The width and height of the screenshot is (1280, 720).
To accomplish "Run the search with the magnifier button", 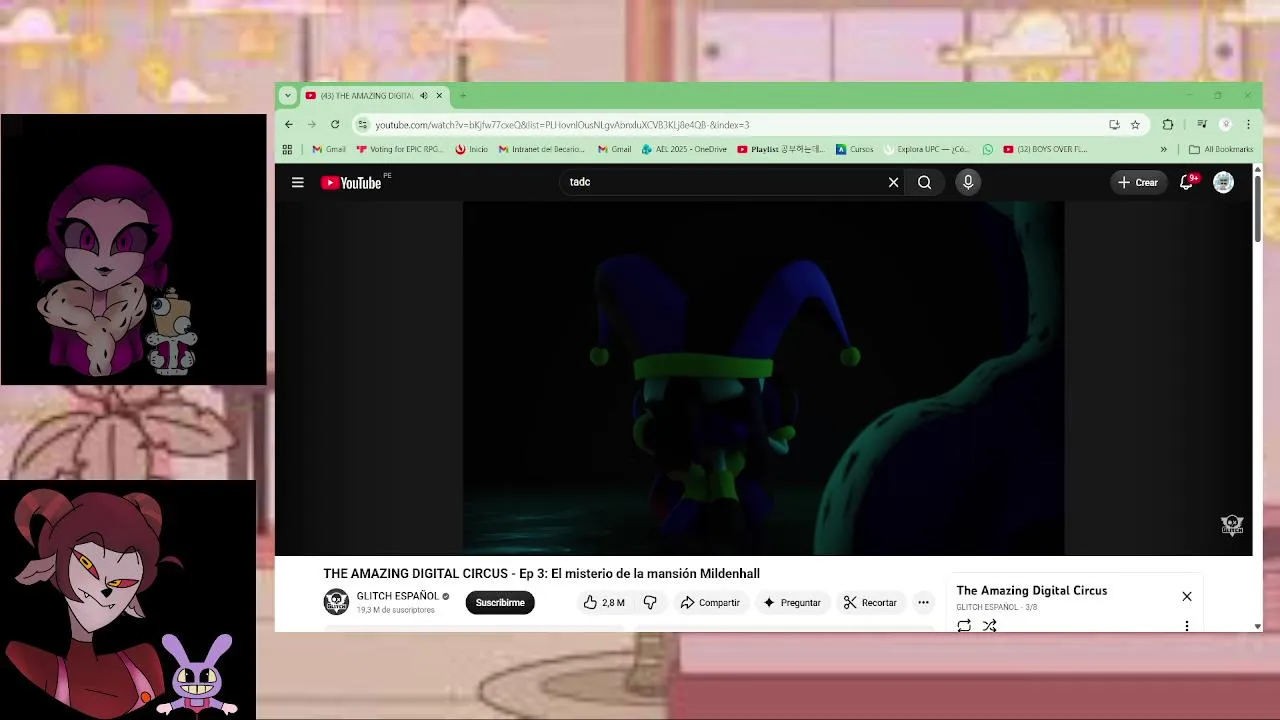I will (924, 182).
